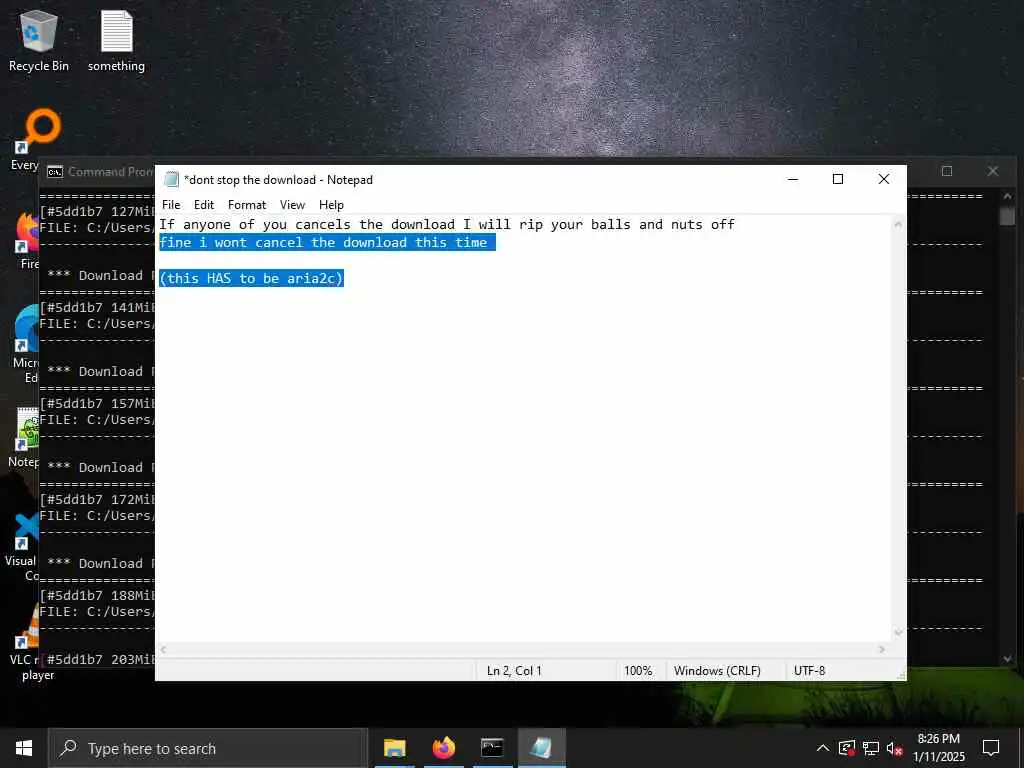Open the network status tray icon
Screen dimensions: 1024x768
click(871, 748)
